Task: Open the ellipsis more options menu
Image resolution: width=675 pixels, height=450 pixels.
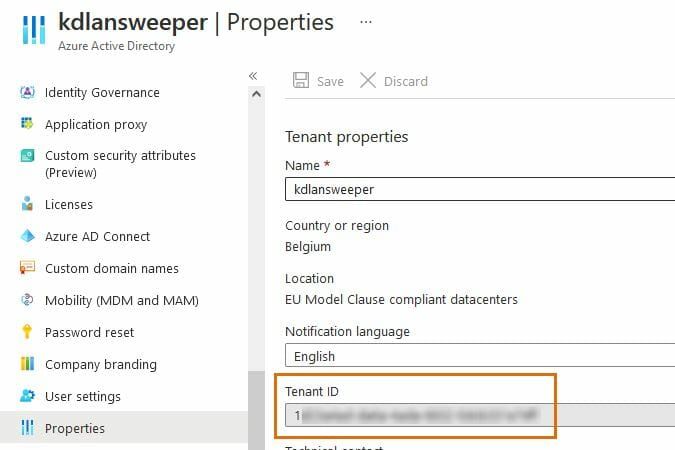Action: tap(366, 21)
